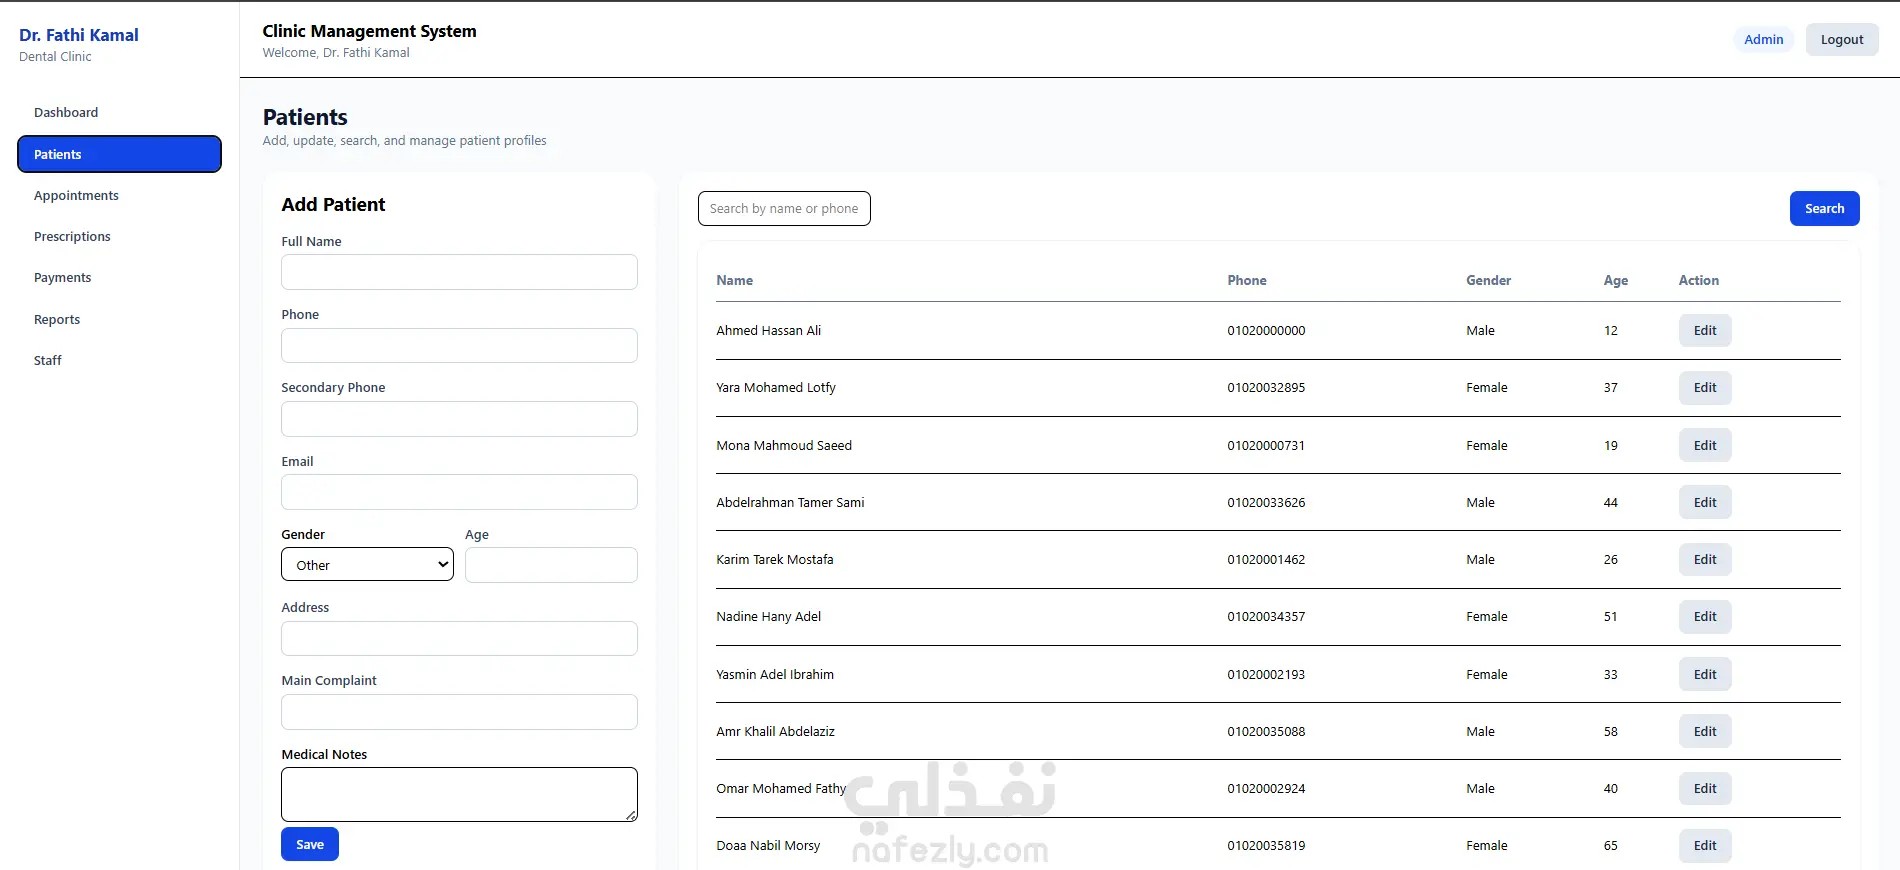The width and height of the screenshot is (1900, 870).
Task: Click the Action column header
Action: [x=1699, y=281]
